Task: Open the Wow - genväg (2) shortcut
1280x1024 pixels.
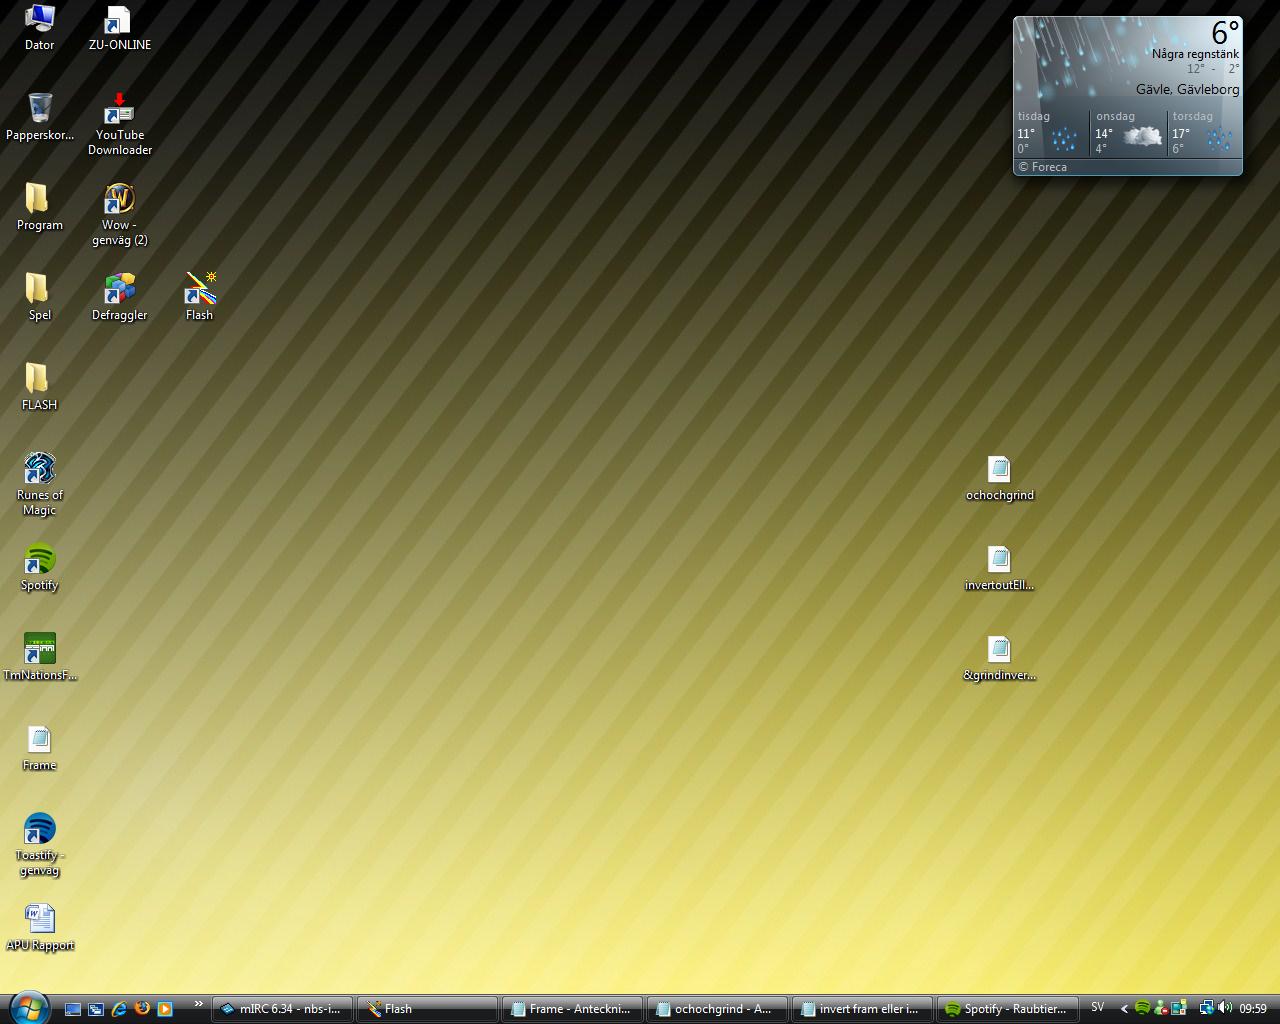Action: click(119, 214)
